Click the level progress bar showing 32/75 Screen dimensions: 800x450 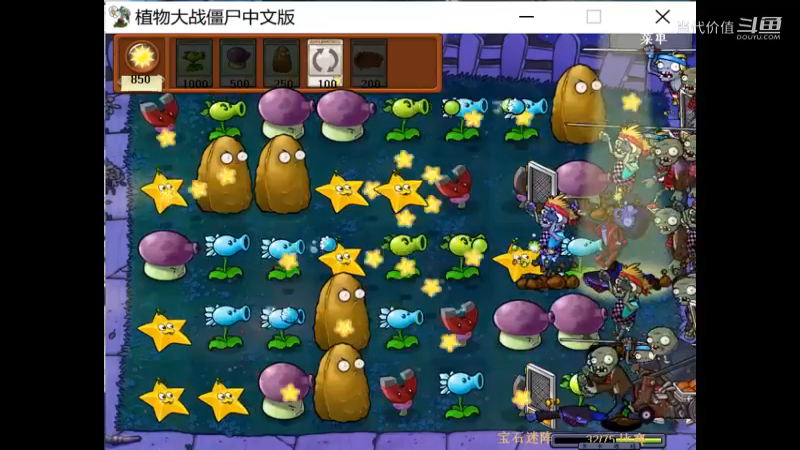[x=609, y=439]
